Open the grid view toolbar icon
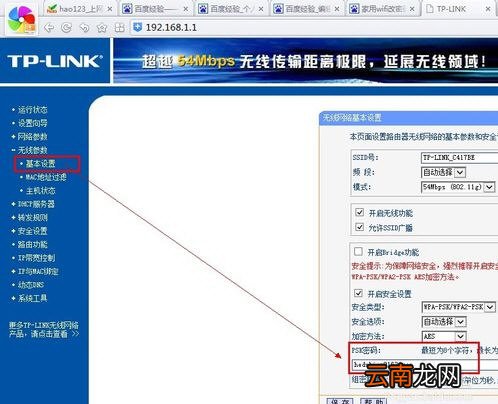This screenshot has width=498, height=404. click(x=119, y=28)
